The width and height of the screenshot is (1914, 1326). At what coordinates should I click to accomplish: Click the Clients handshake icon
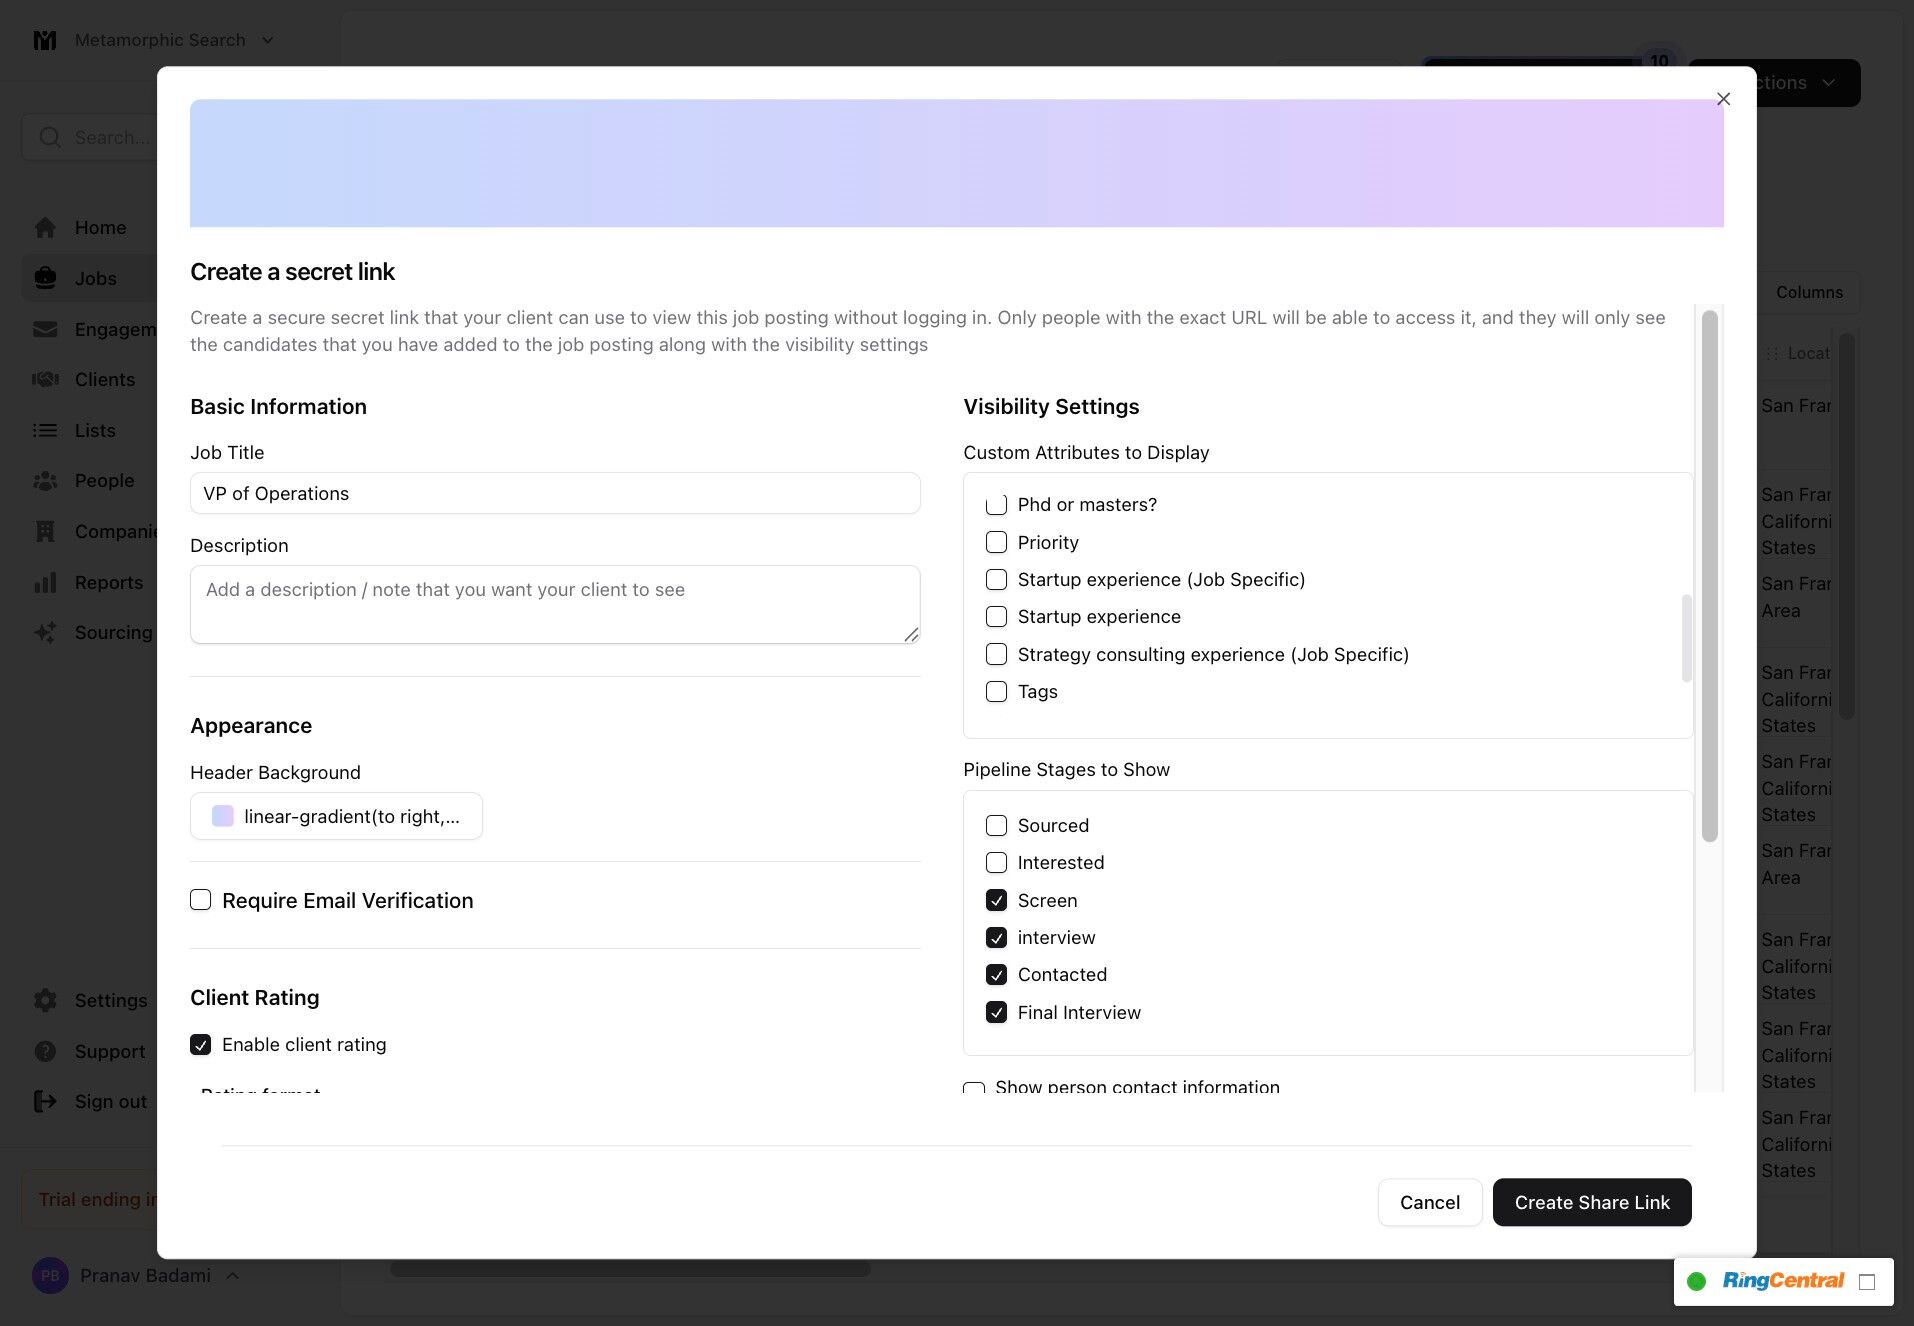click(45, 379)
